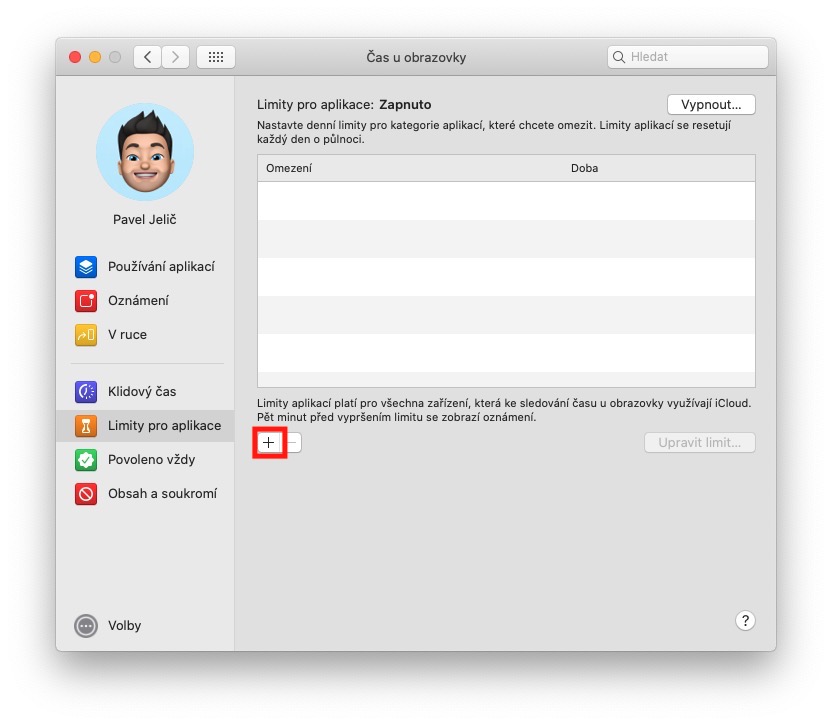This screenshot has height=725, width=832.
Task: Click the Pavel Jelič avatar picture
Action: pos(145,152)
